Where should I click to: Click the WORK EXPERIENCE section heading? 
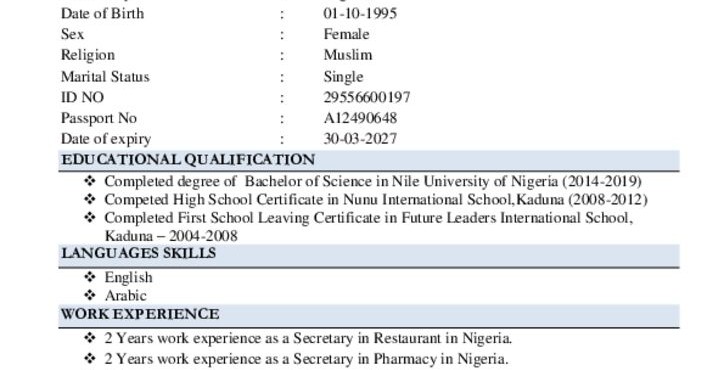[140, 314]
